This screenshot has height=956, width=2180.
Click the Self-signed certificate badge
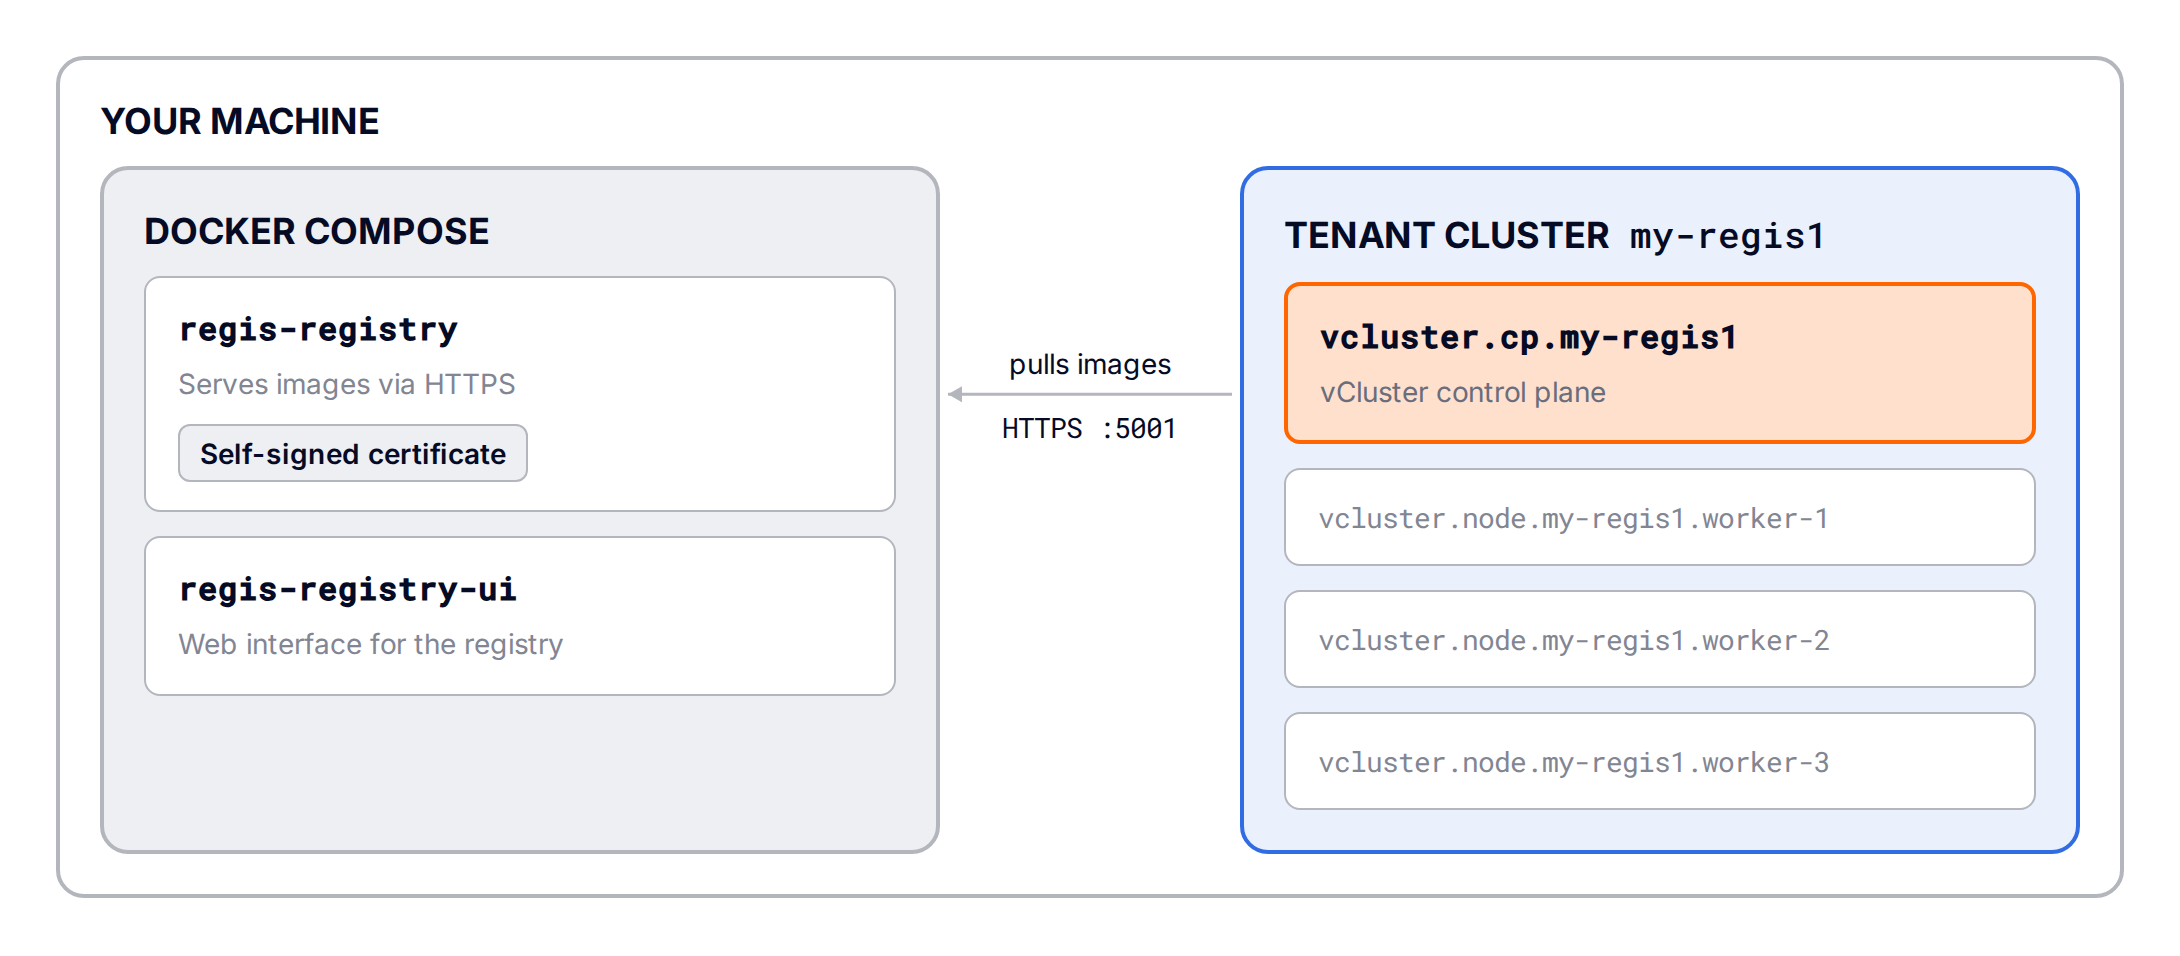point(353,453)
